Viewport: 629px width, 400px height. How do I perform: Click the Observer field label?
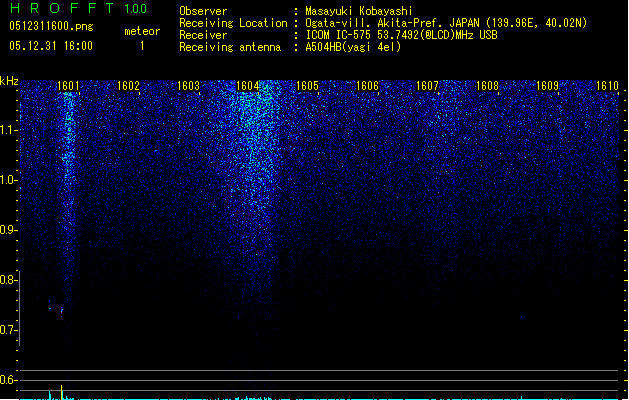[x=203, y=11]
